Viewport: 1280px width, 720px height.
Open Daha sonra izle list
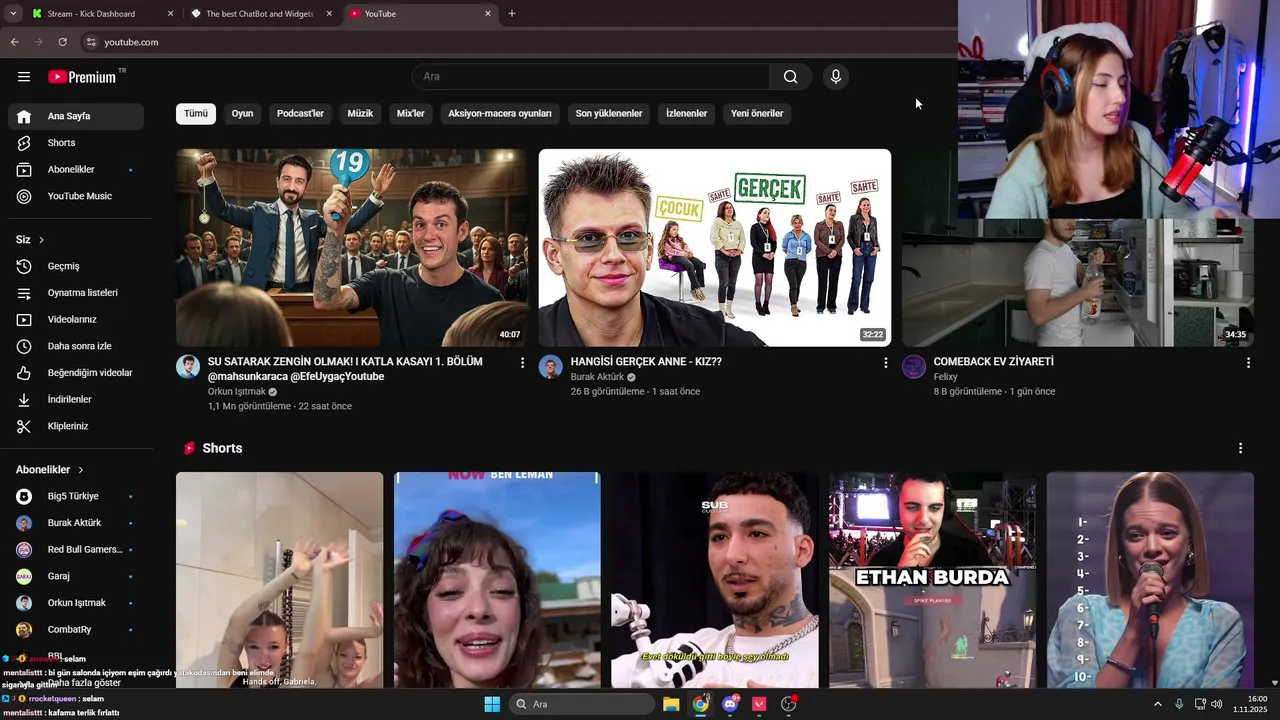coord(76,346)
